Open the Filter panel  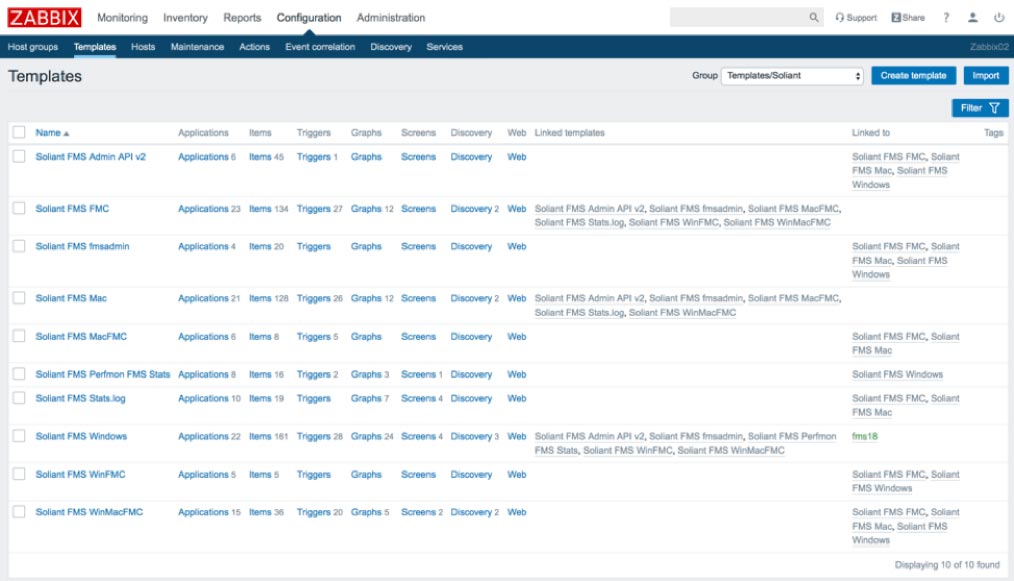click(x=980, y=108)
